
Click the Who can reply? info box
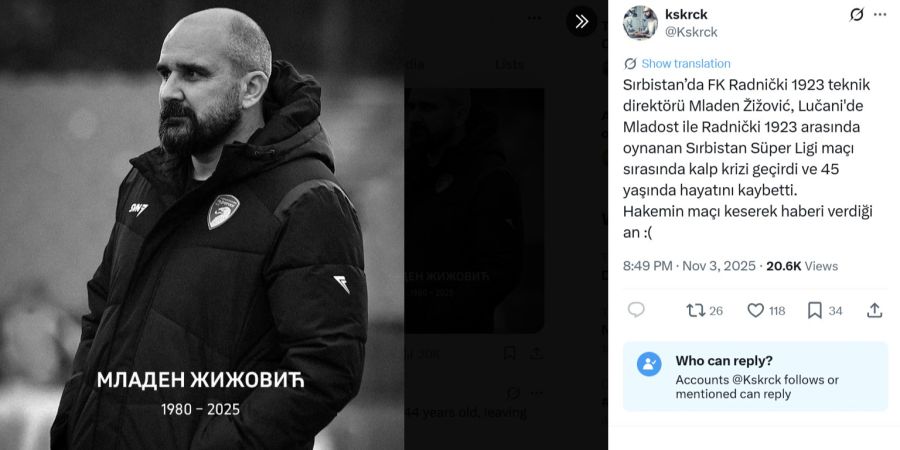pyautogui.click(x=755, y=377)
